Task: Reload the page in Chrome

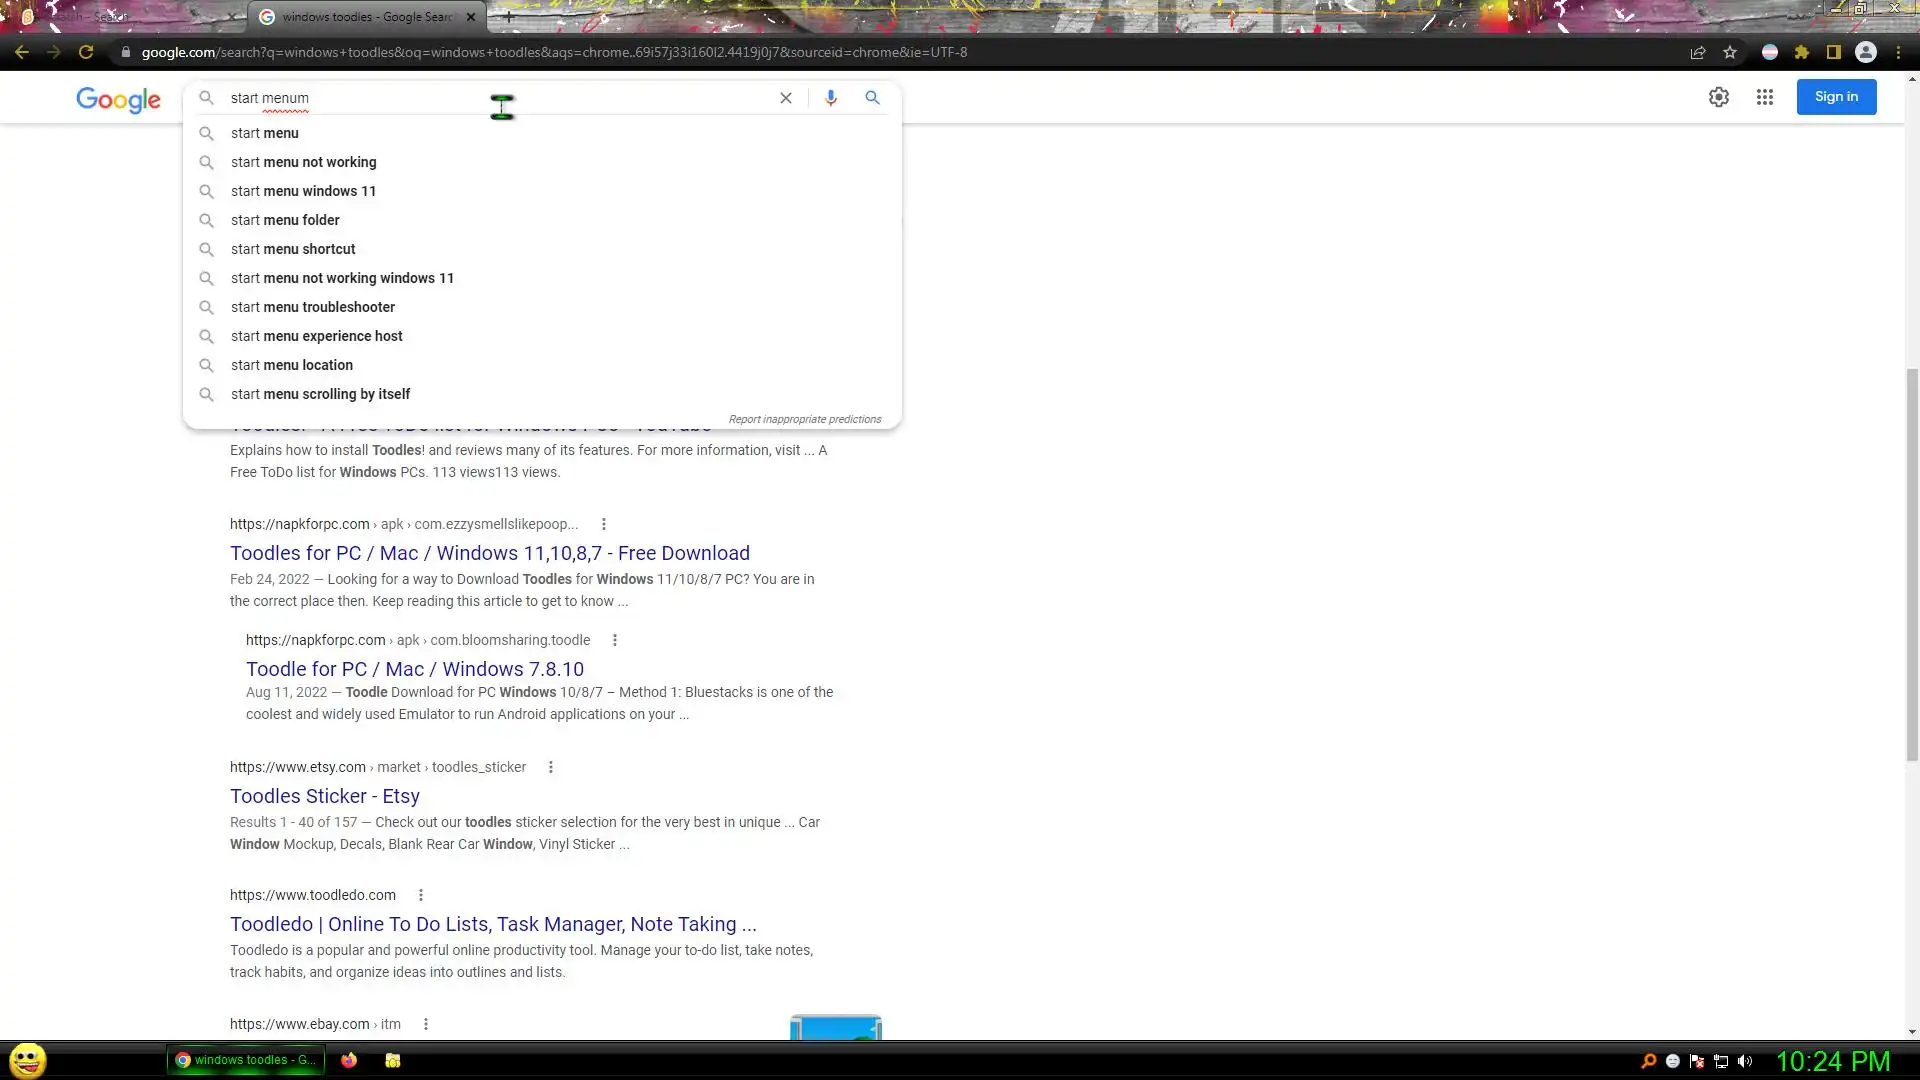Action: tap(86, 53)
